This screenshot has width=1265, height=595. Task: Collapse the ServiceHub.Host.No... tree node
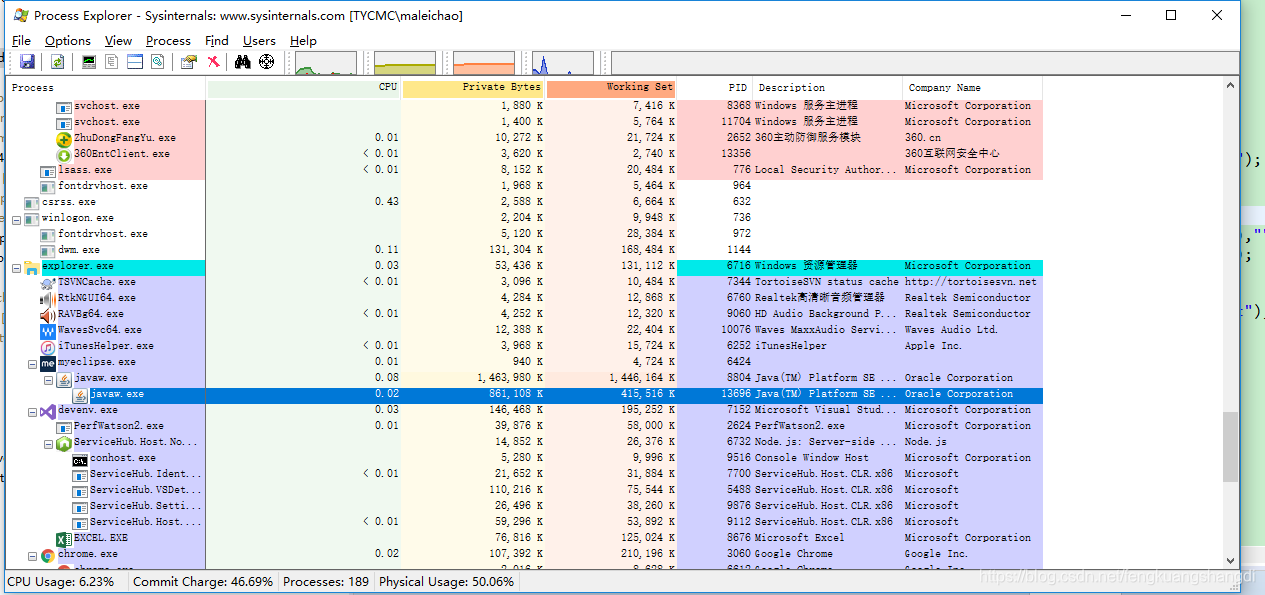click(x=49, y=442)
